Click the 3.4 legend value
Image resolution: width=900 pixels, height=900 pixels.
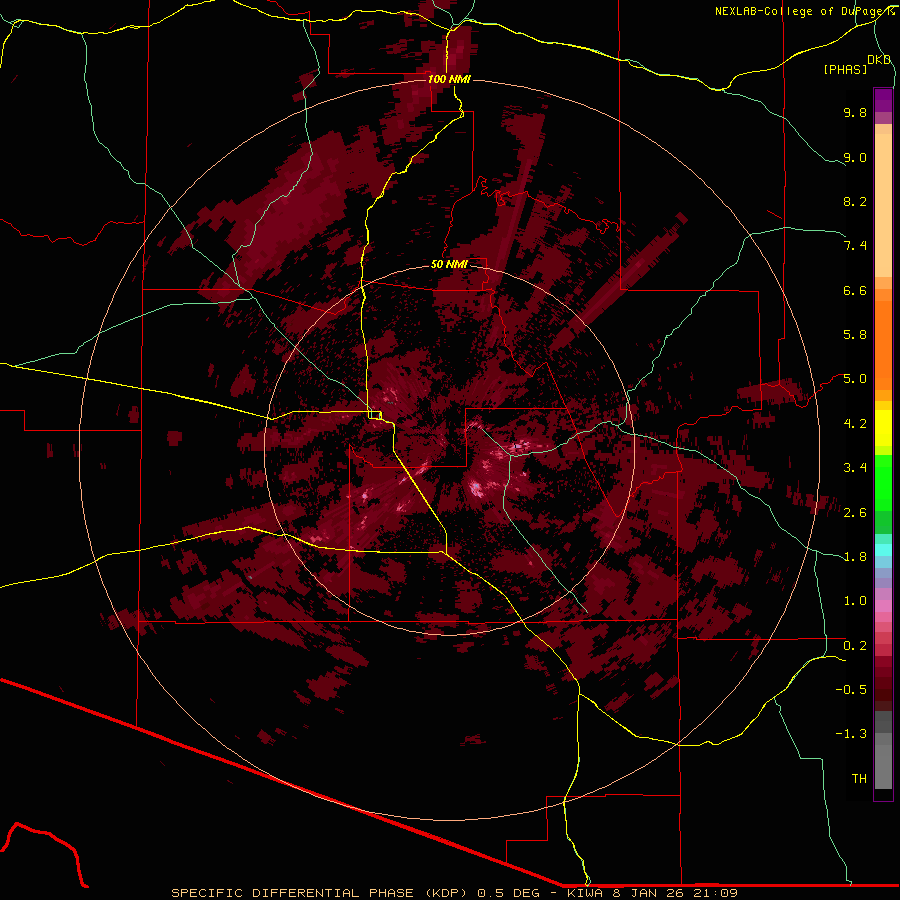855,468
